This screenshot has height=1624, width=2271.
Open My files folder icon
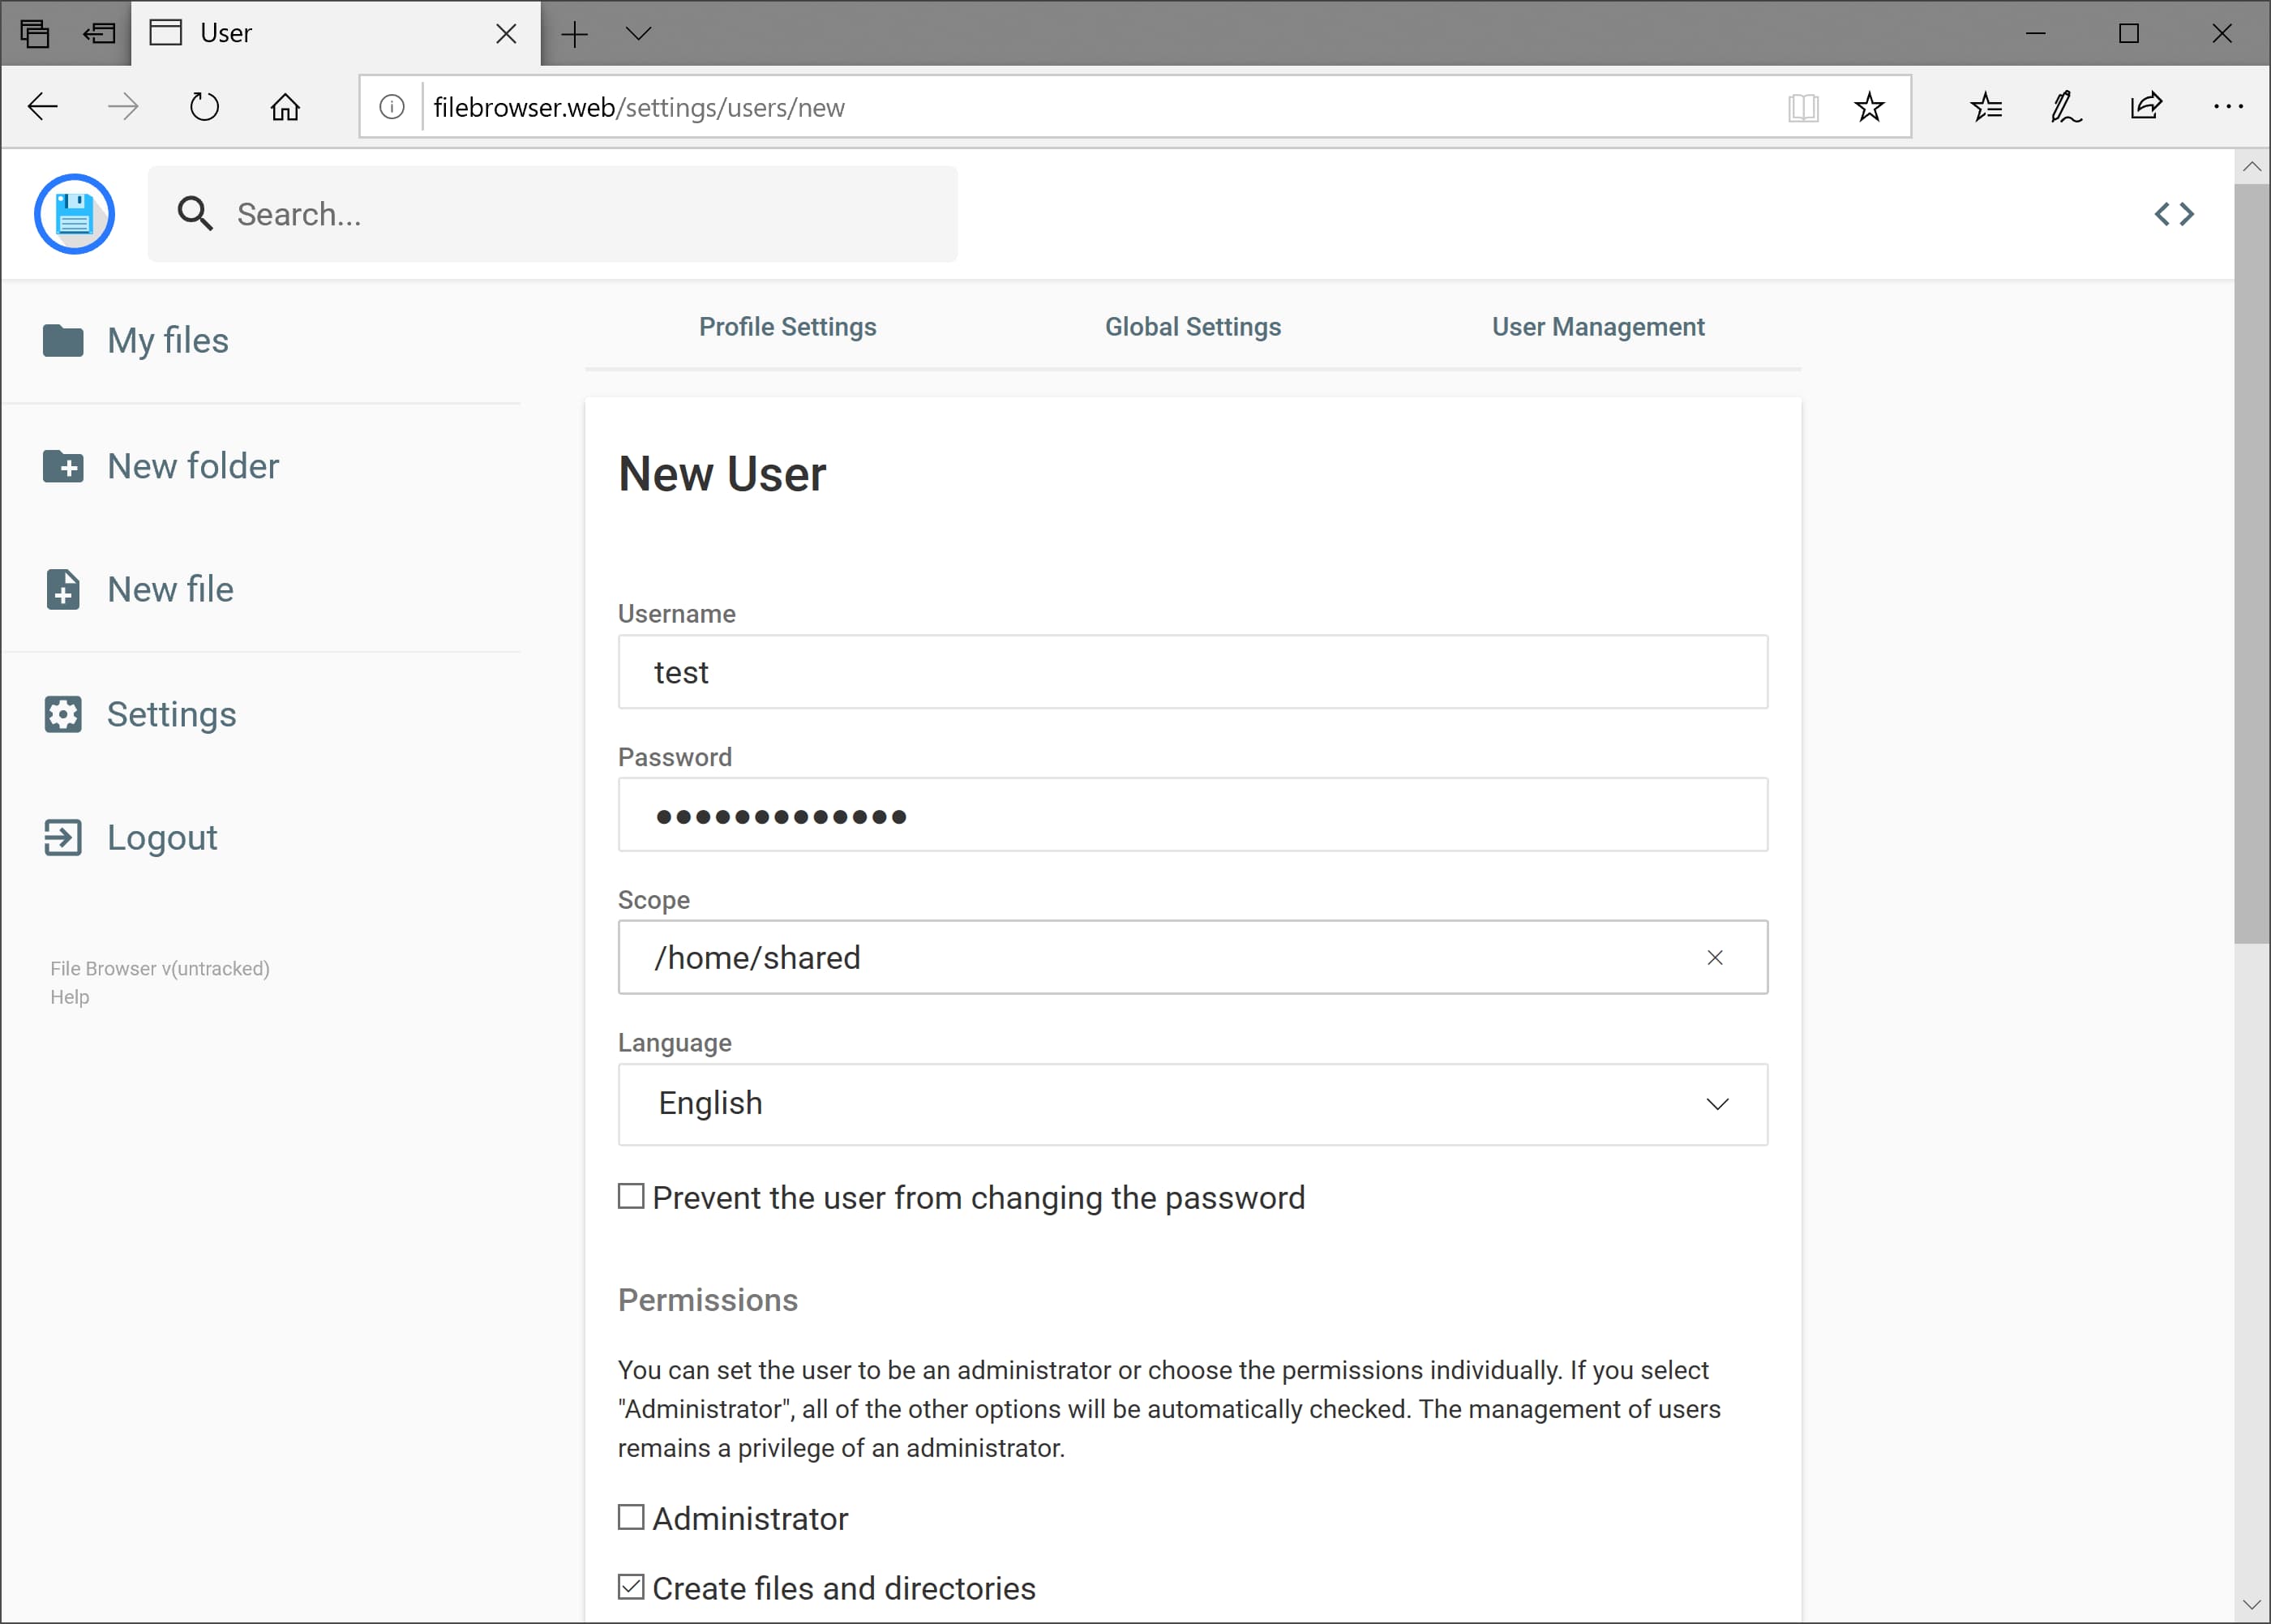coord(63,341)
